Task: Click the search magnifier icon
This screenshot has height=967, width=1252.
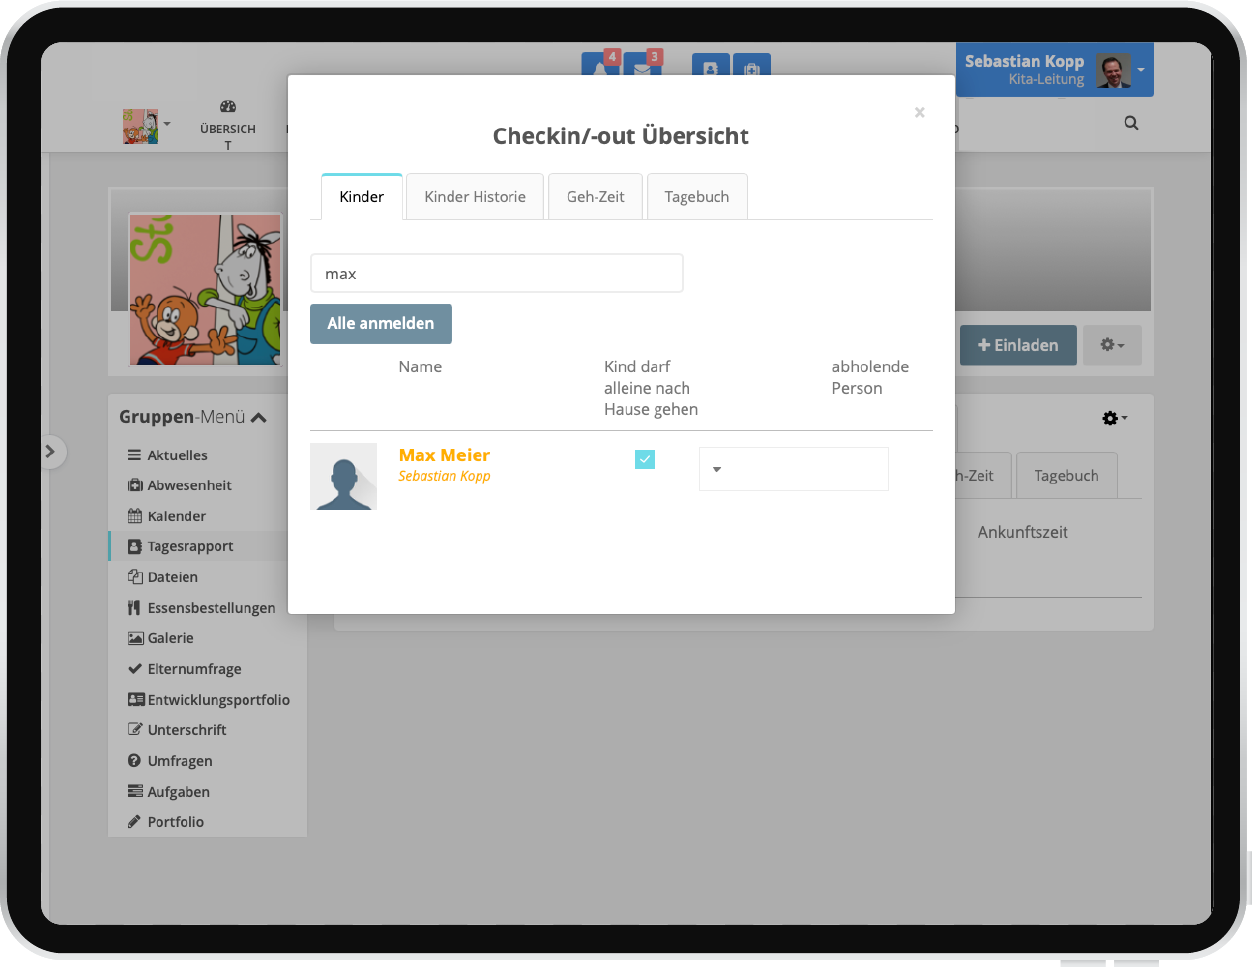Action: pos(1131,123)
